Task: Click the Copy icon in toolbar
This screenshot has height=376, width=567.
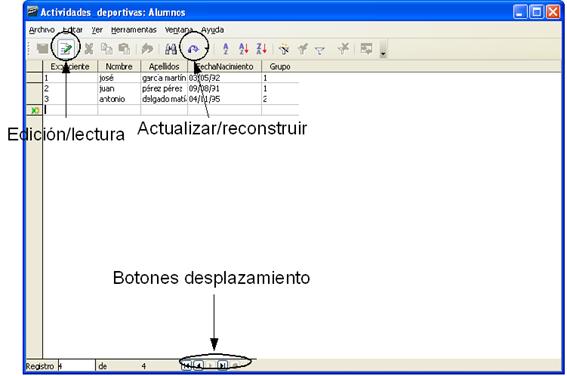Action: click(x=106, y=48)
